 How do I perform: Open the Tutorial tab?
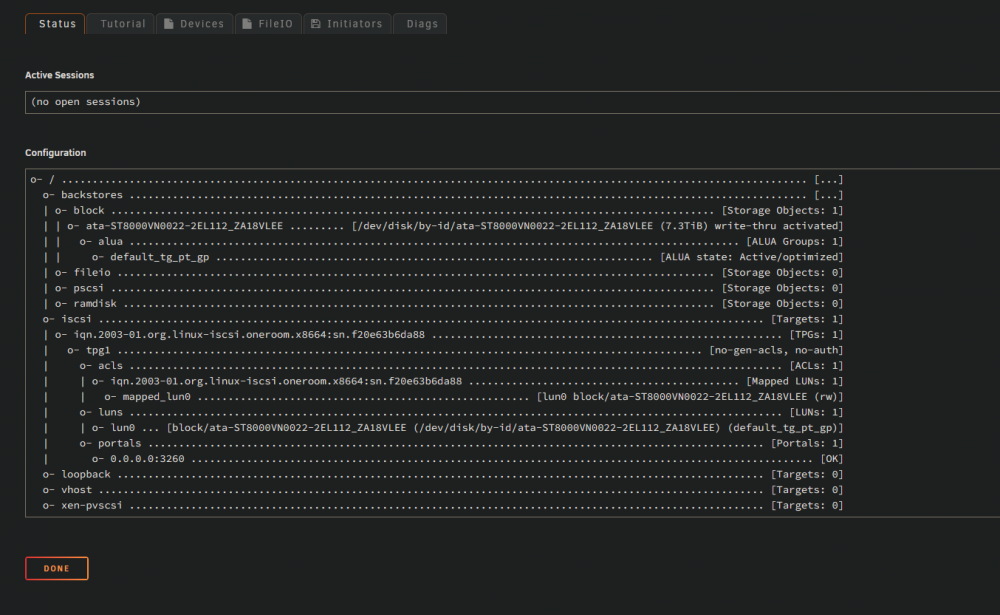point(121,24)
